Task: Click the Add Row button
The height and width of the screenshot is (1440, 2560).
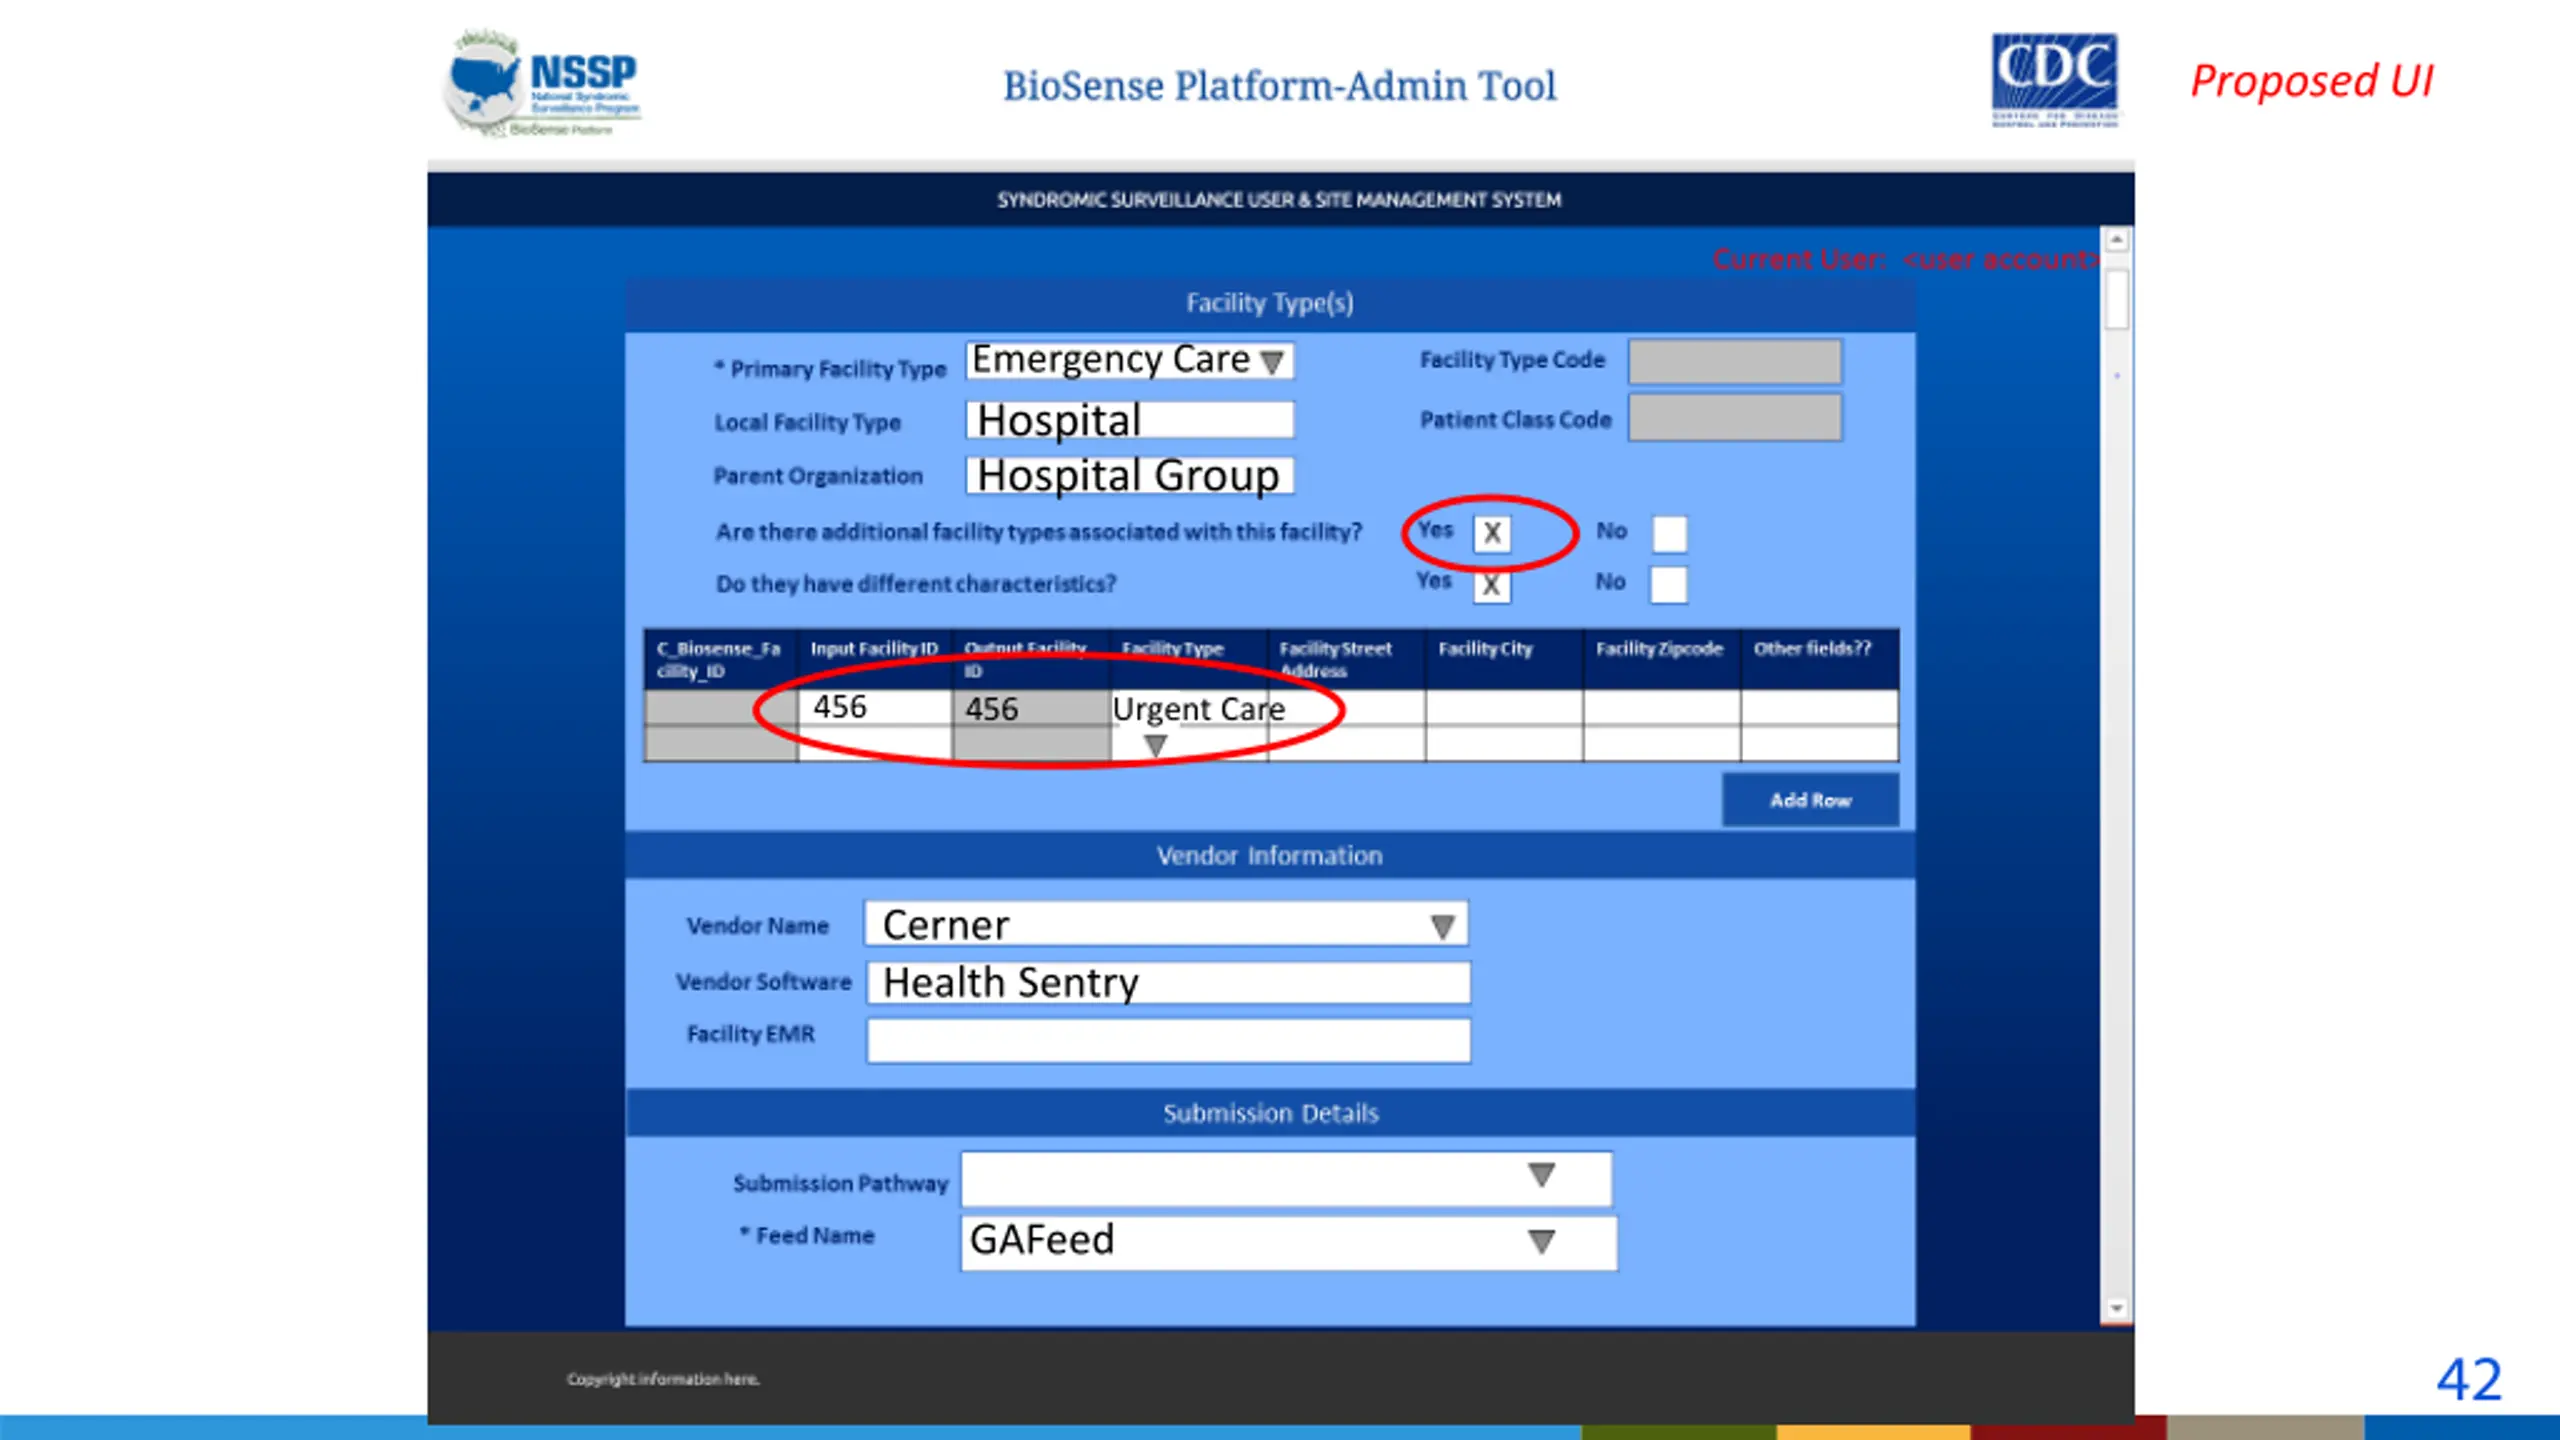Action: click(1809, 800)
